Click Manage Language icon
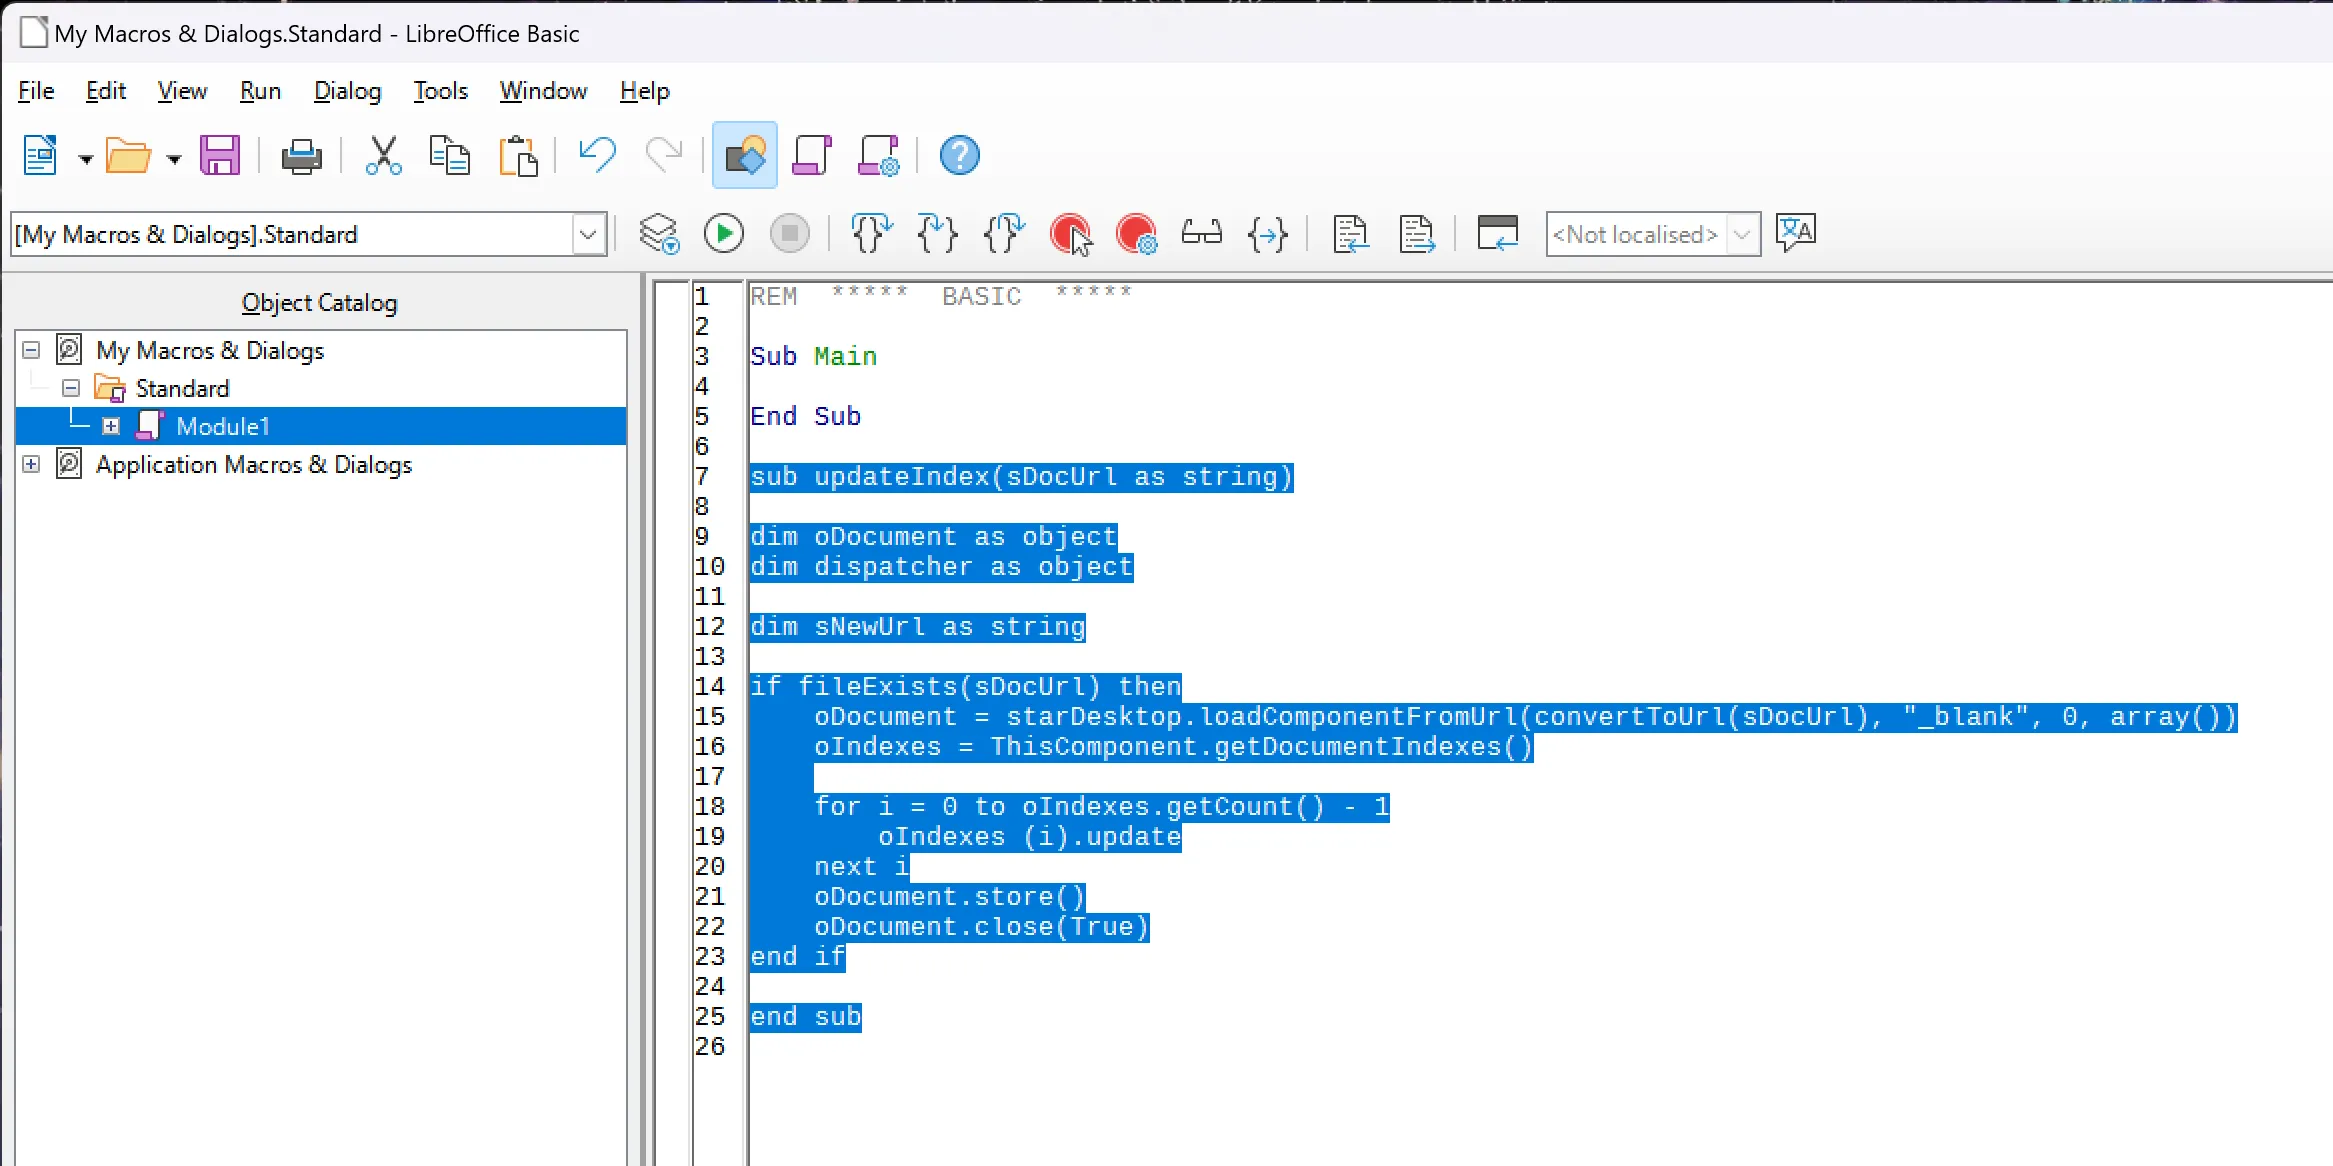This screenshot has width=2333, height=1166. 1796,234
